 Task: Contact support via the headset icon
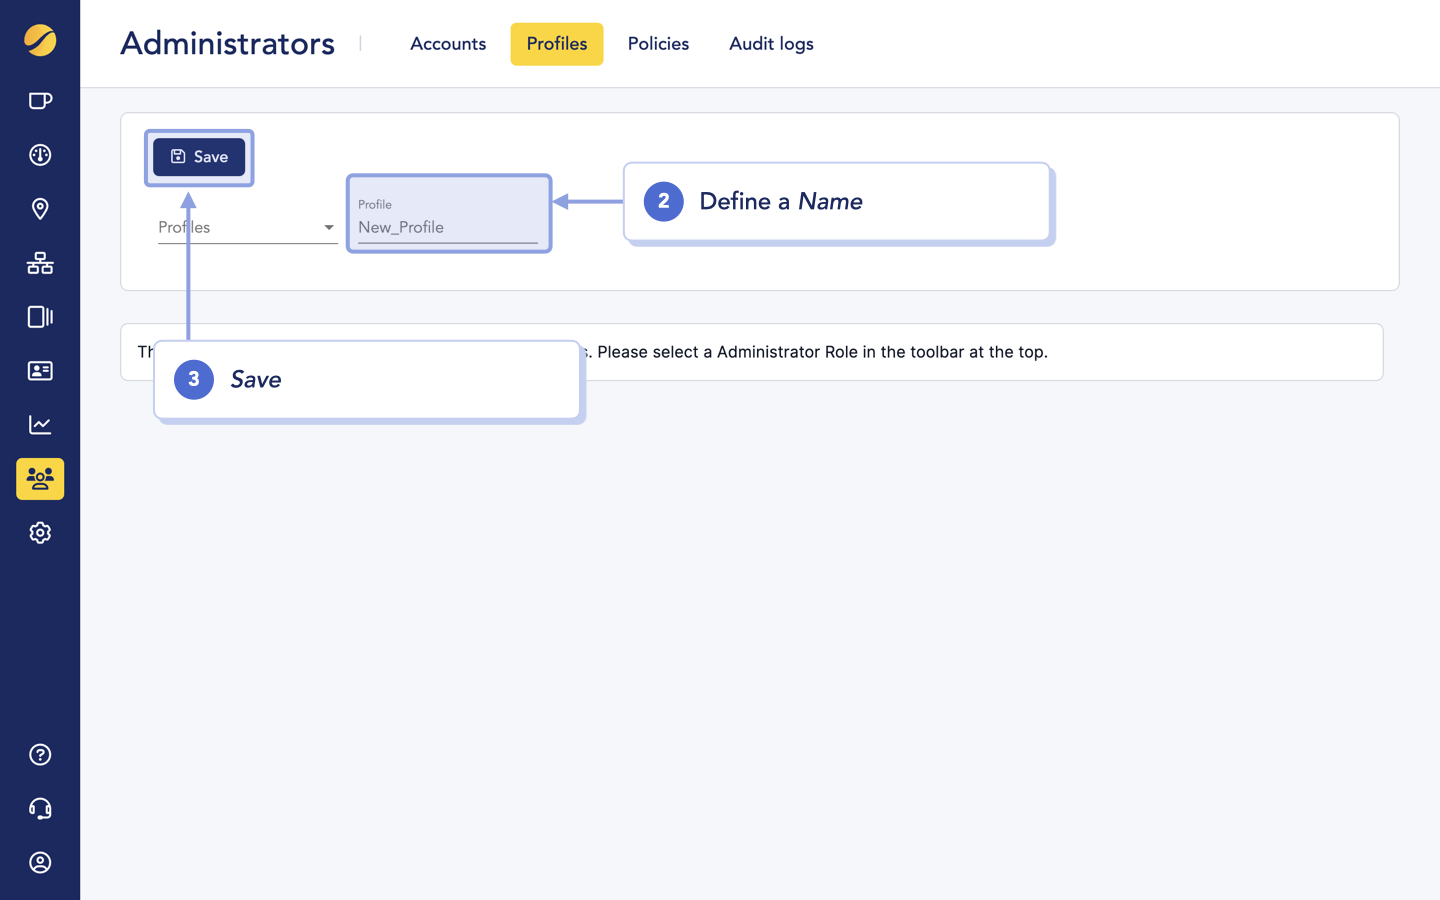tap(40, 809)
